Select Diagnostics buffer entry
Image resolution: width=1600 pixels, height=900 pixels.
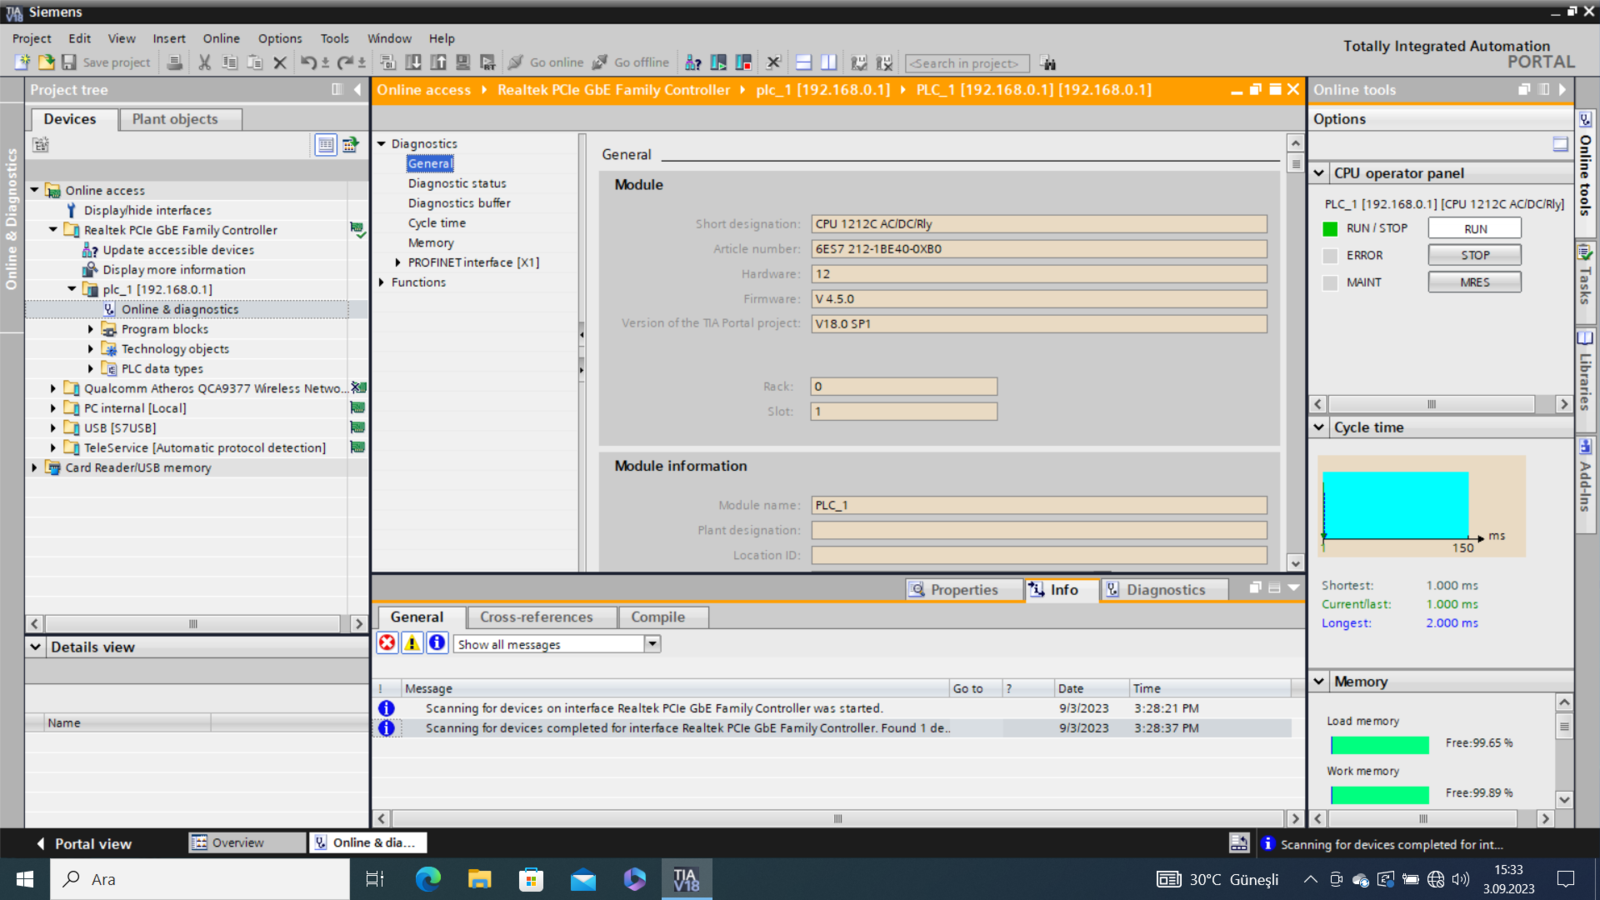pos(459,203)
